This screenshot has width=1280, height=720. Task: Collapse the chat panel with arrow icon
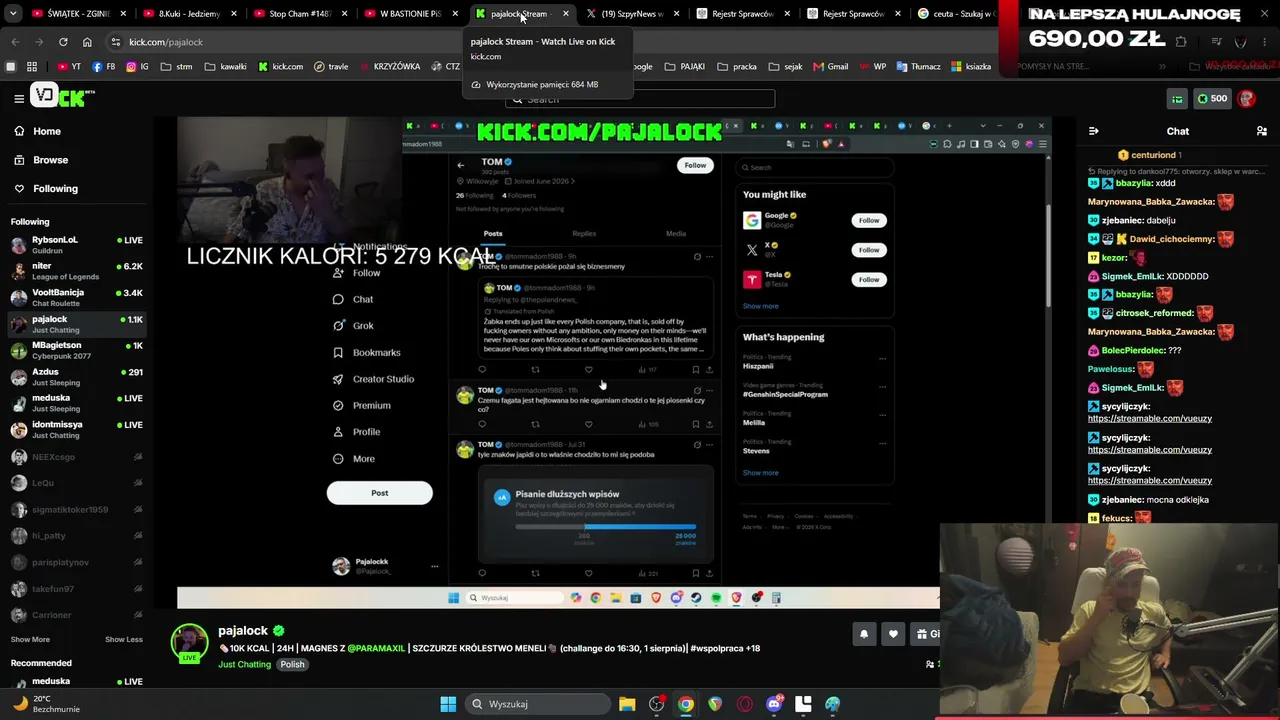[x=1093, y=131]
